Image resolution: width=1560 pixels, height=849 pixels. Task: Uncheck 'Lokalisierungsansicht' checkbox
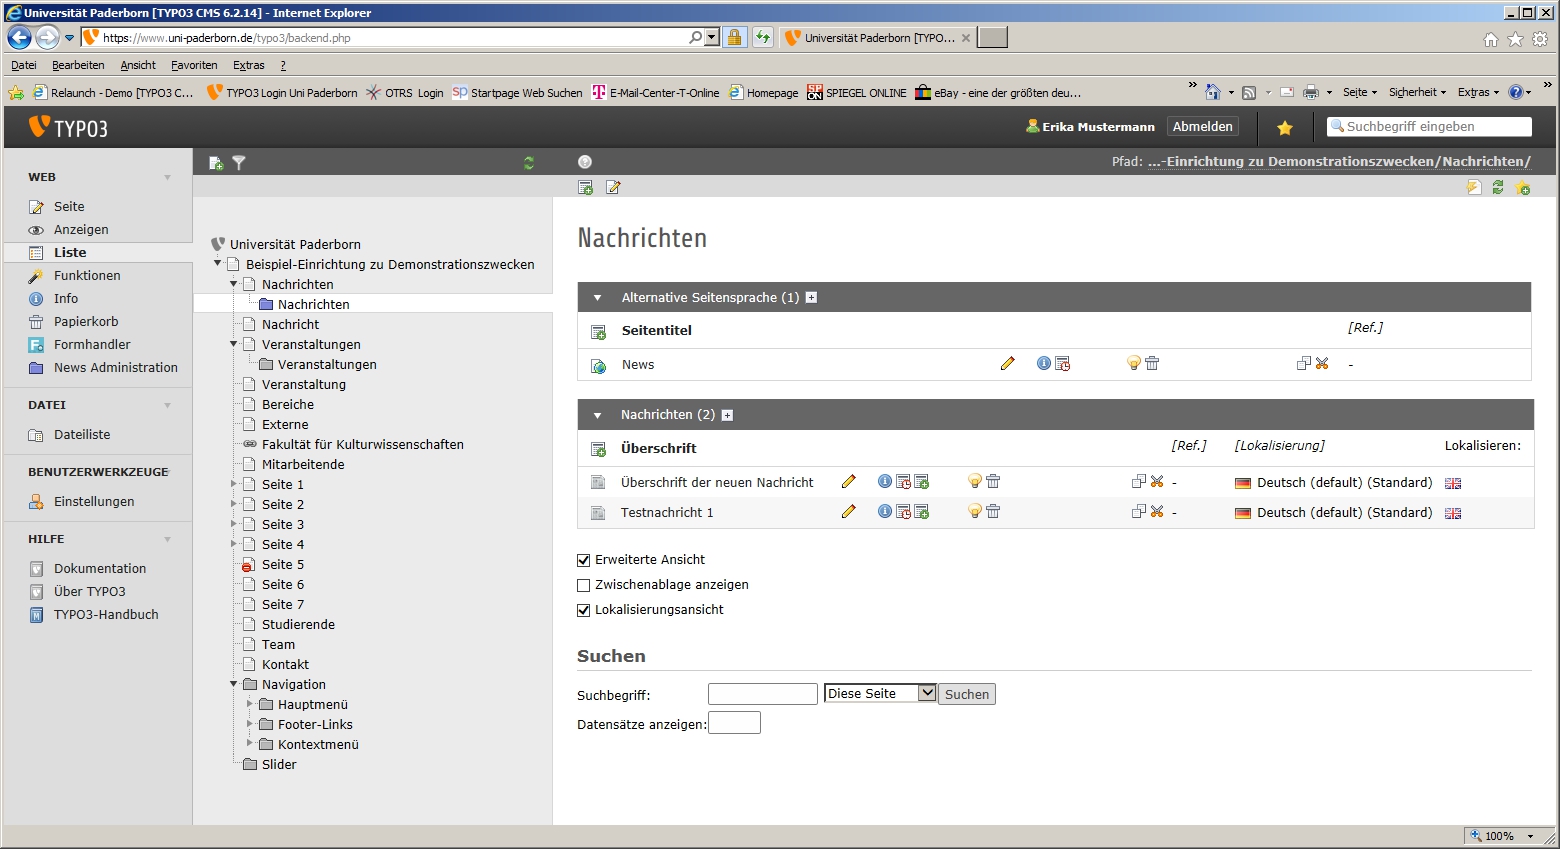coord(584,610)
